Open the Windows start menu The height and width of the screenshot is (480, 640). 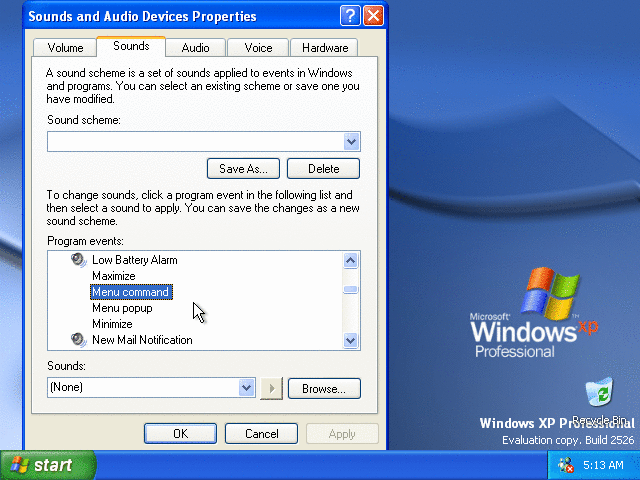(x=48, y=465)
